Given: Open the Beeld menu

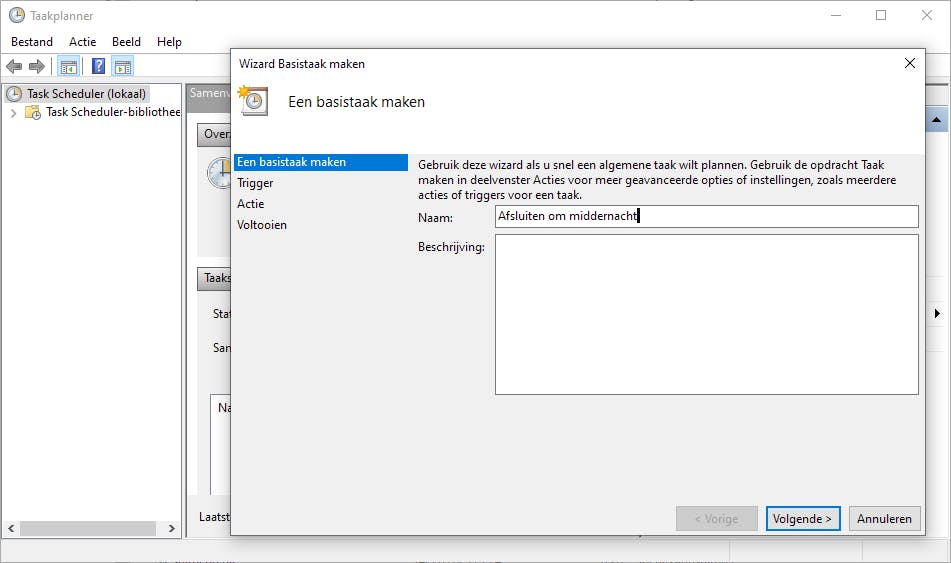Looking at the screenshot, I should 126,42.
